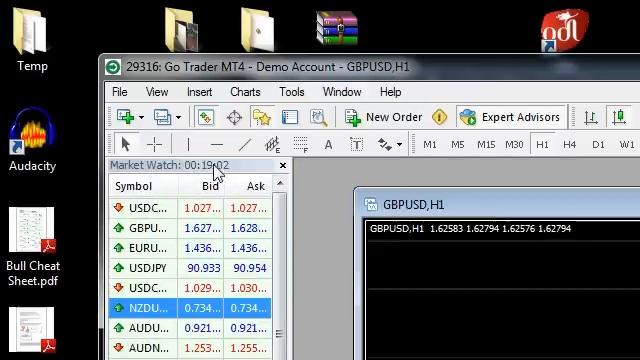Open the Charts menu
Screen dimensions: 640x360
pos(245,92)
